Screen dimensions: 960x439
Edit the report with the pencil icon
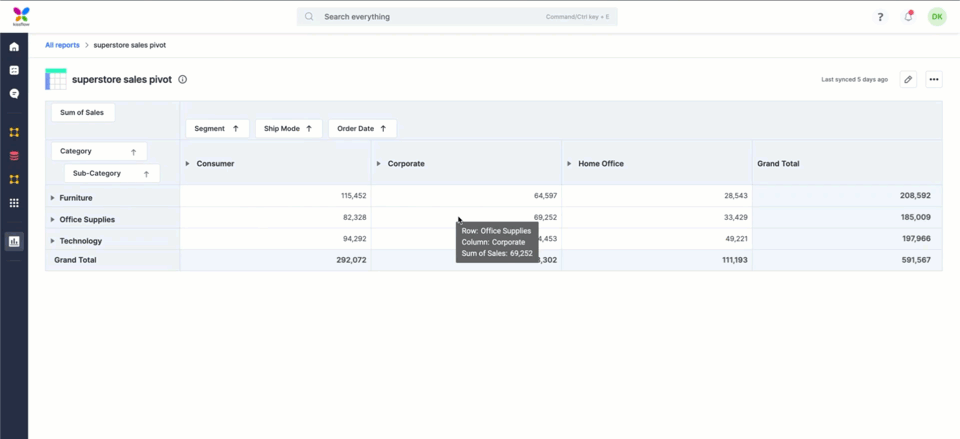[908, 79]
